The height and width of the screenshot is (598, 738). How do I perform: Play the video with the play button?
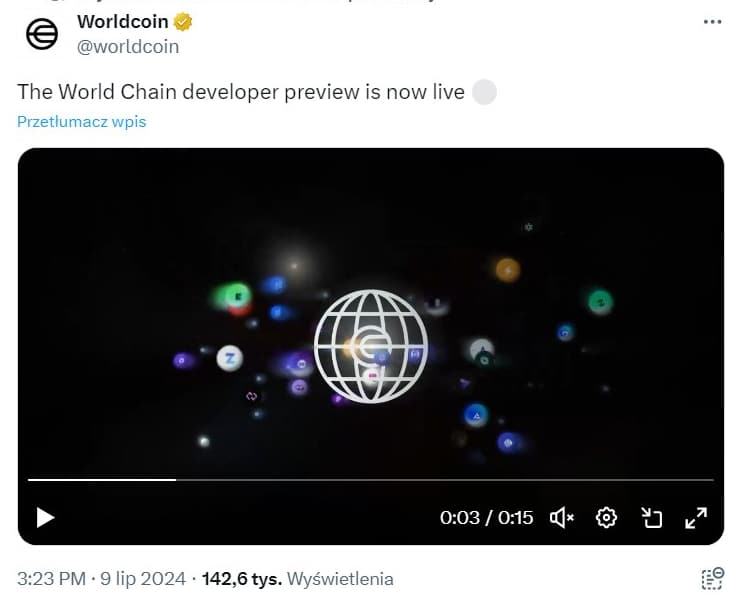[x=45, y=518]
